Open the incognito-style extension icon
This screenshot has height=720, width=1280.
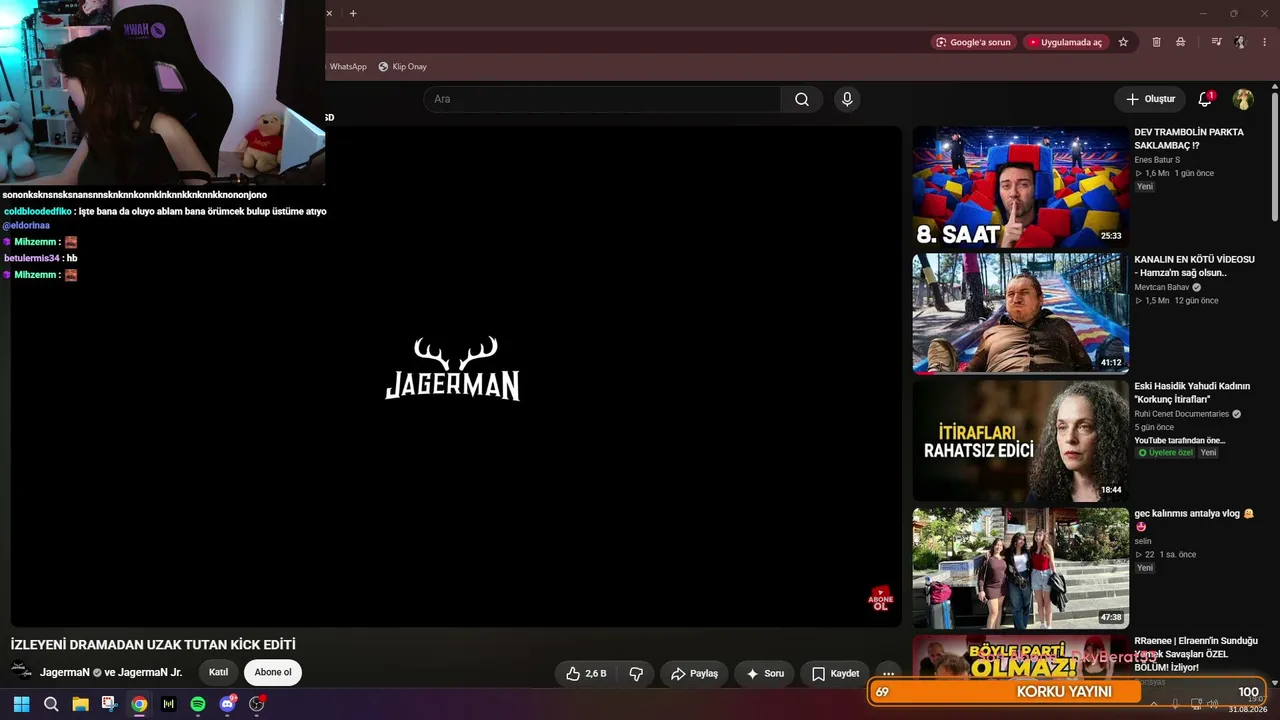(1181, 42)
